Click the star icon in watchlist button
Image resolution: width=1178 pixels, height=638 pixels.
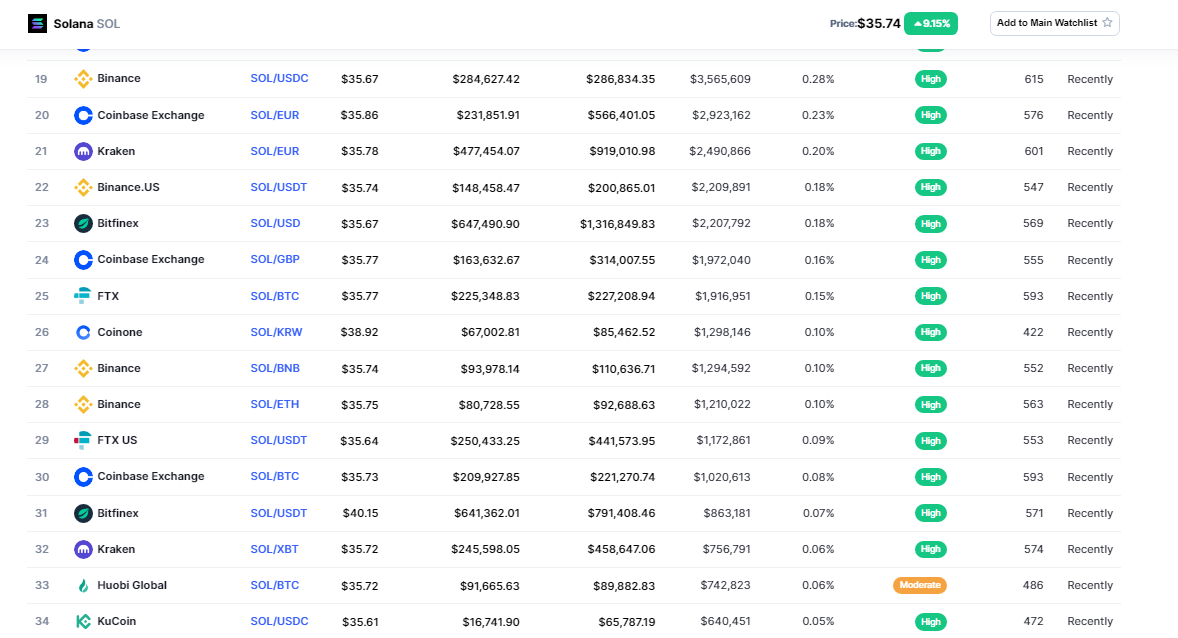coord(1107,23)
